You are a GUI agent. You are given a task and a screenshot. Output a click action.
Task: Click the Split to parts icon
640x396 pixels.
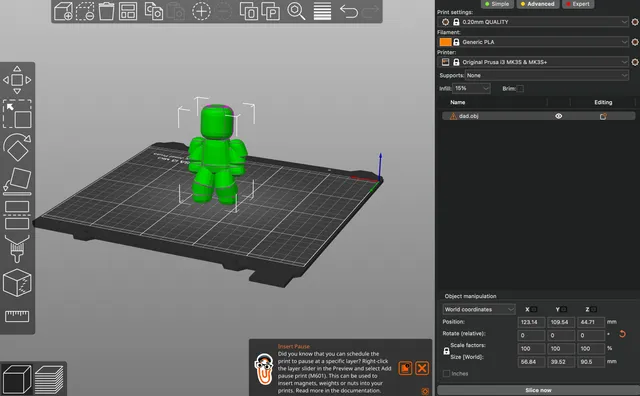tap(270, 11)
